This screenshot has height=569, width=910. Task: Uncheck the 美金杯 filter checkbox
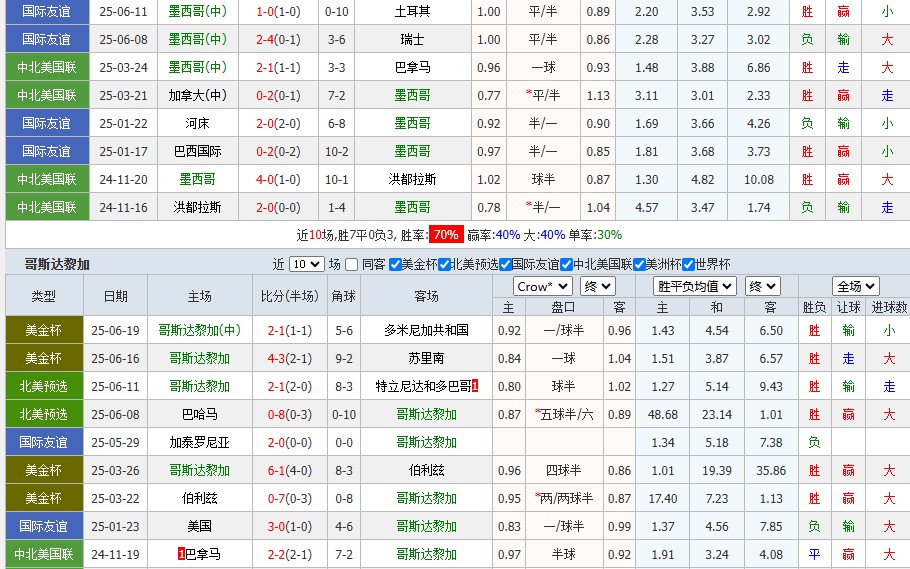395,265
